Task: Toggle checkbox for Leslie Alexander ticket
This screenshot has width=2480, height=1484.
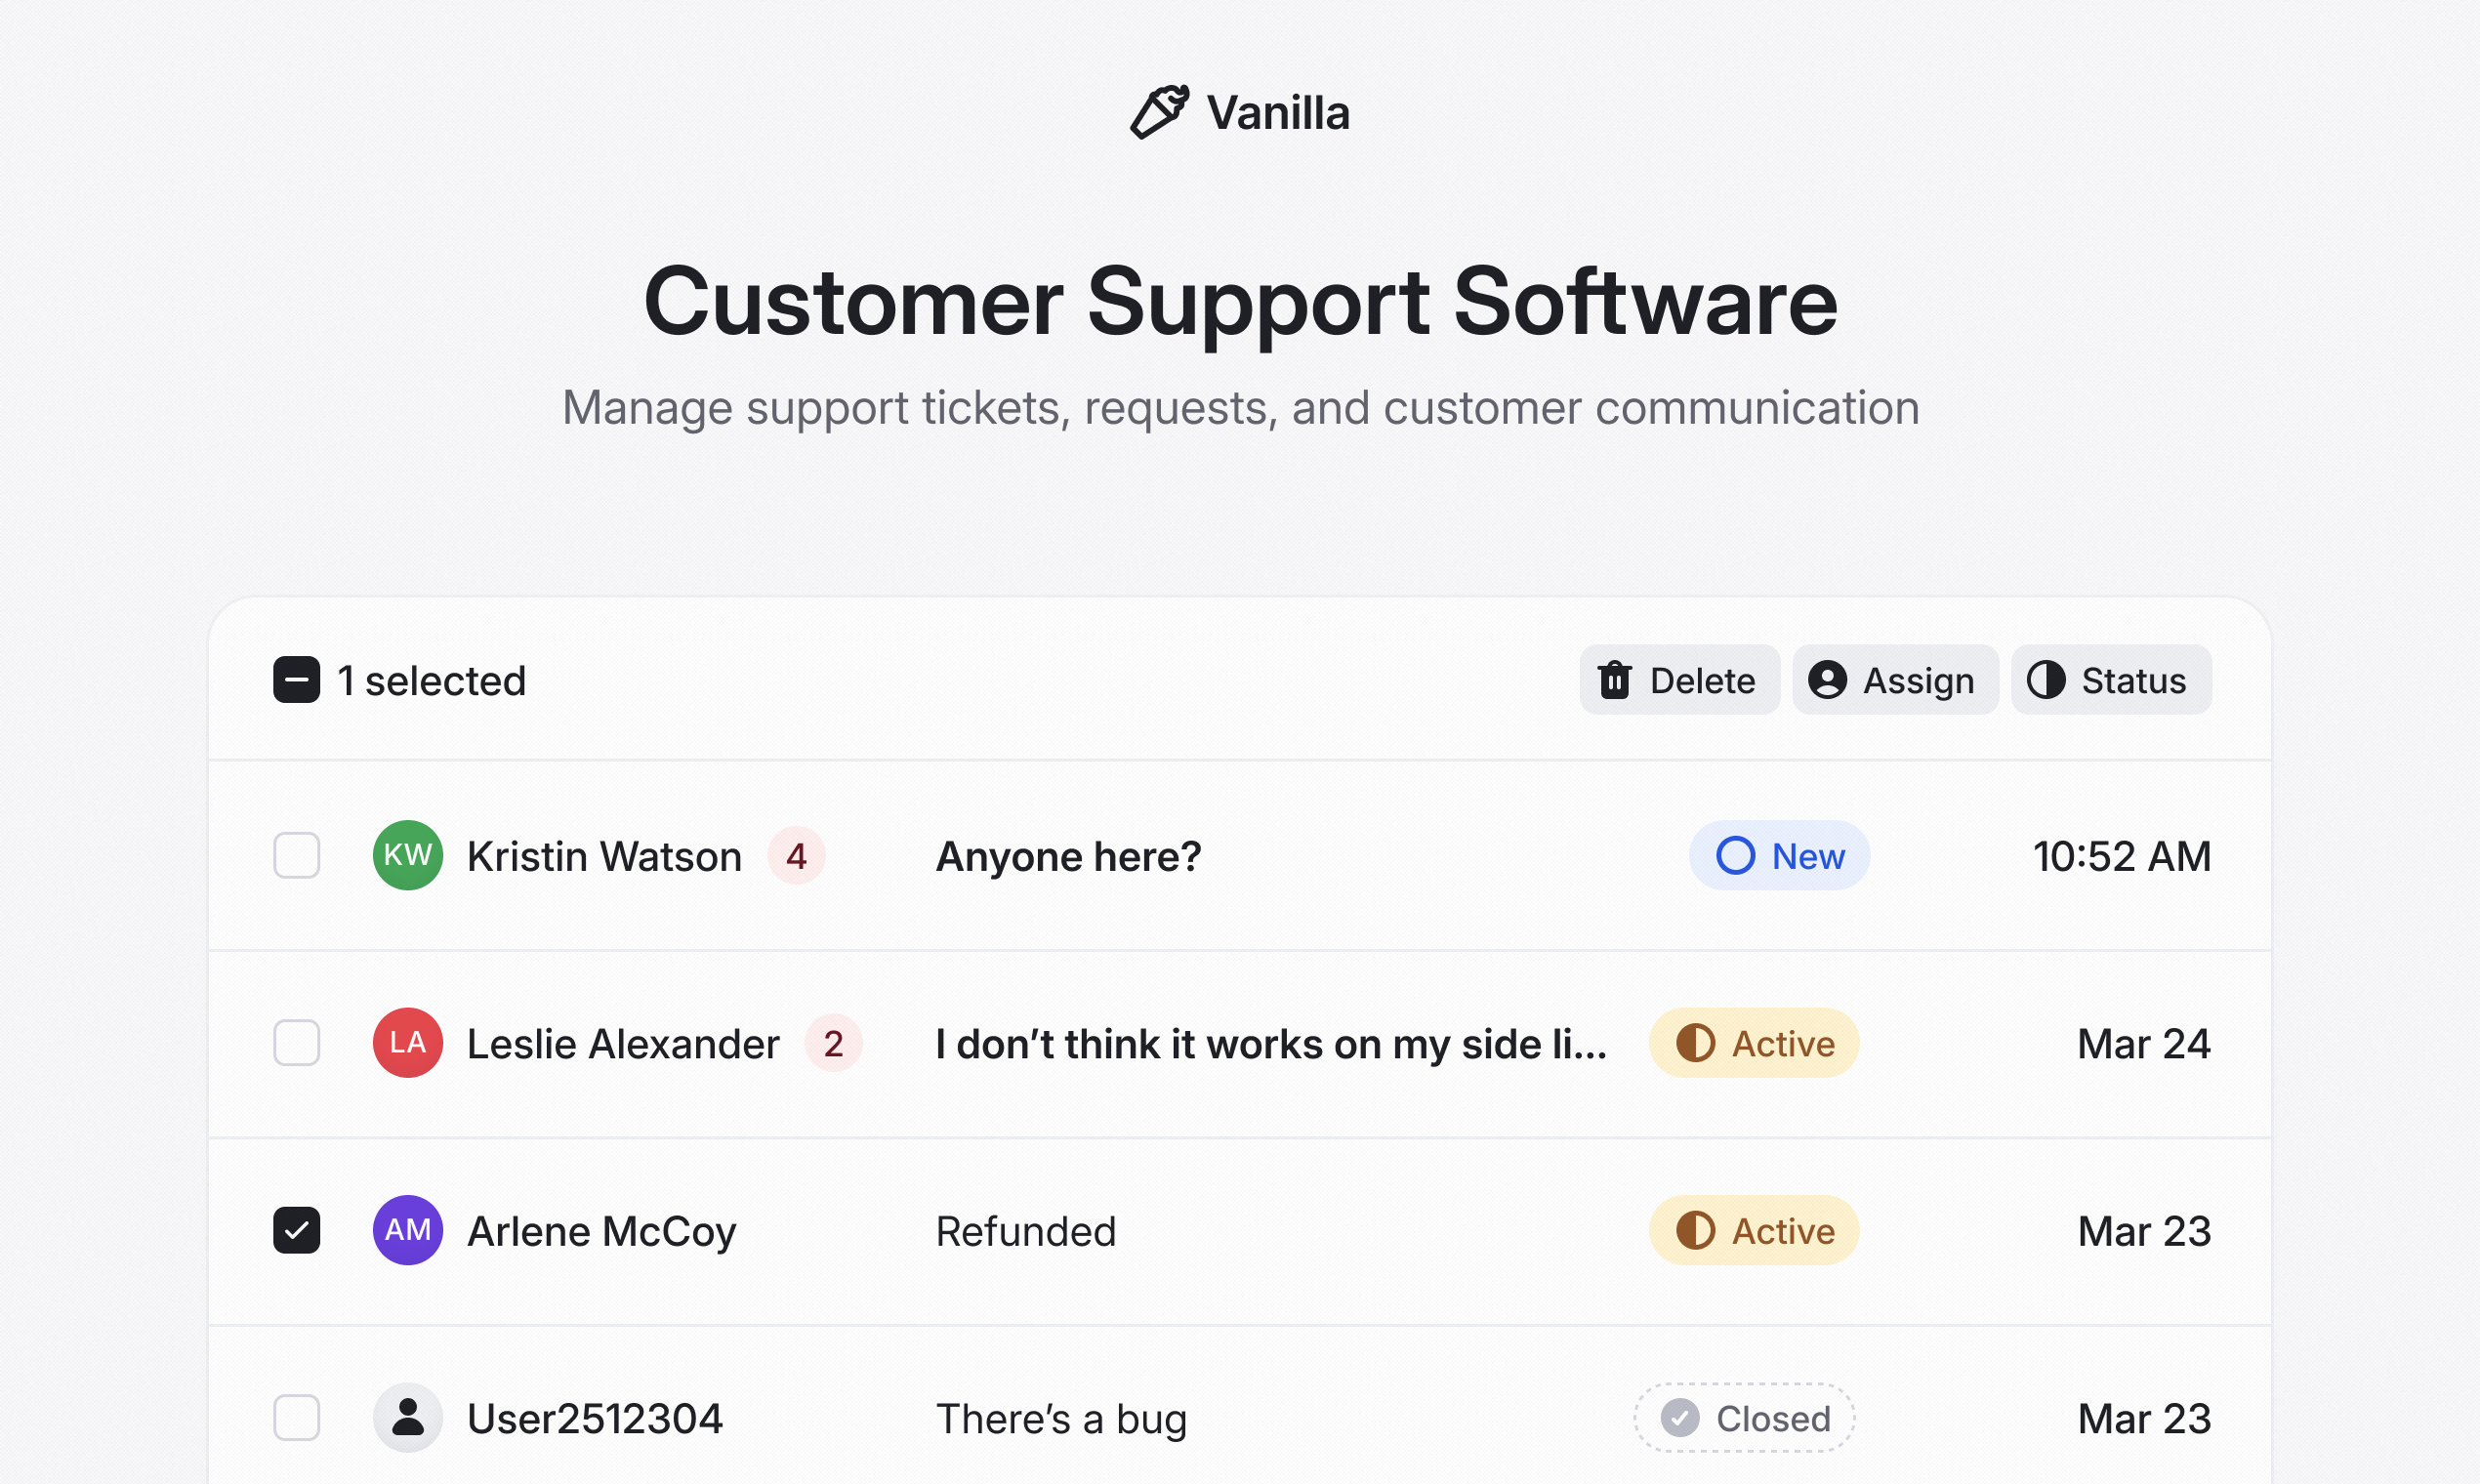Action: [x=295, y=1043]
